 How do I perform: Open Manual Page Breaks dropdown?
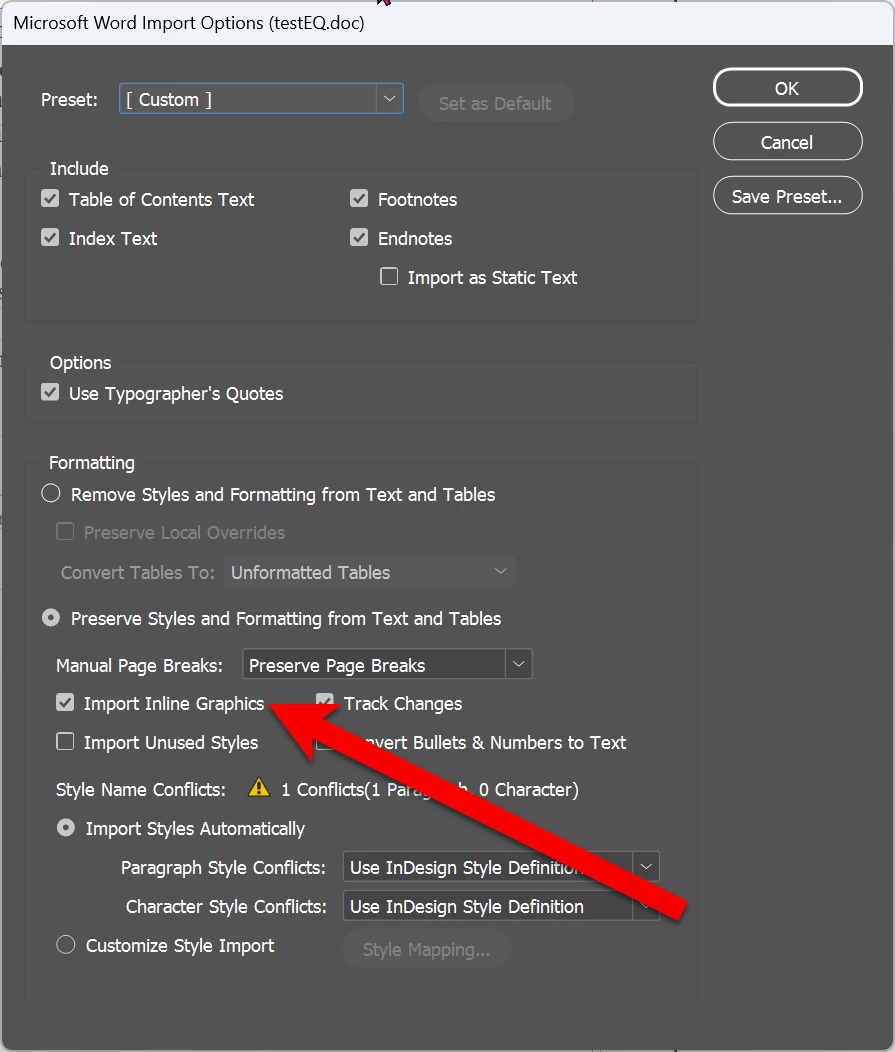pos(387,664)
